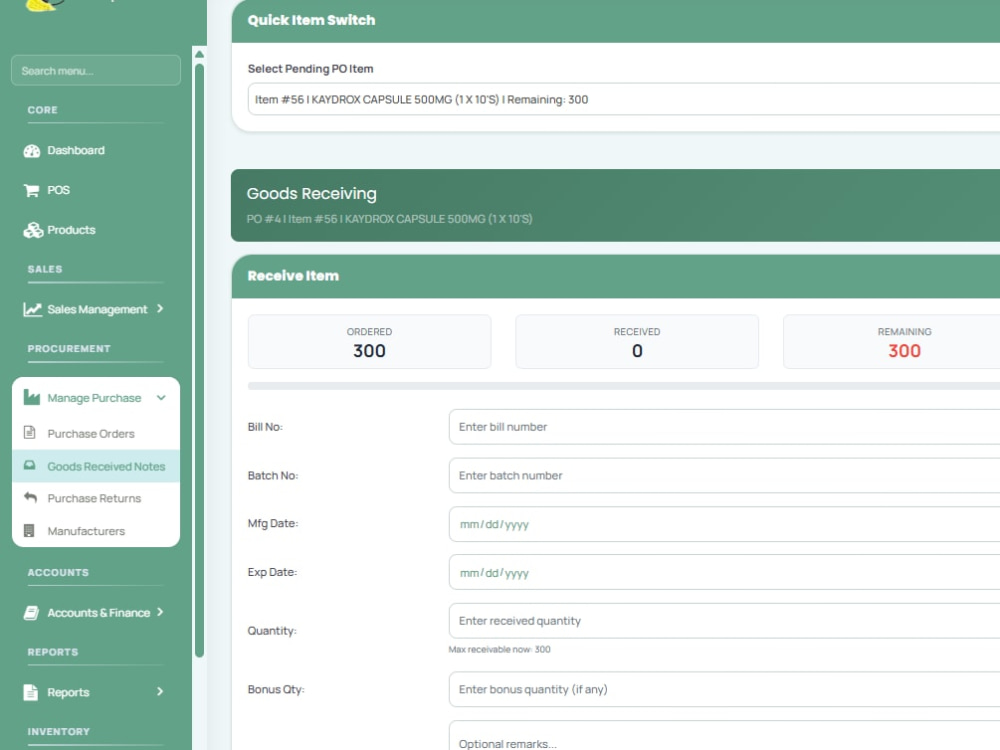Click the Goods Received Notes inbox icon

pos(29,466)
